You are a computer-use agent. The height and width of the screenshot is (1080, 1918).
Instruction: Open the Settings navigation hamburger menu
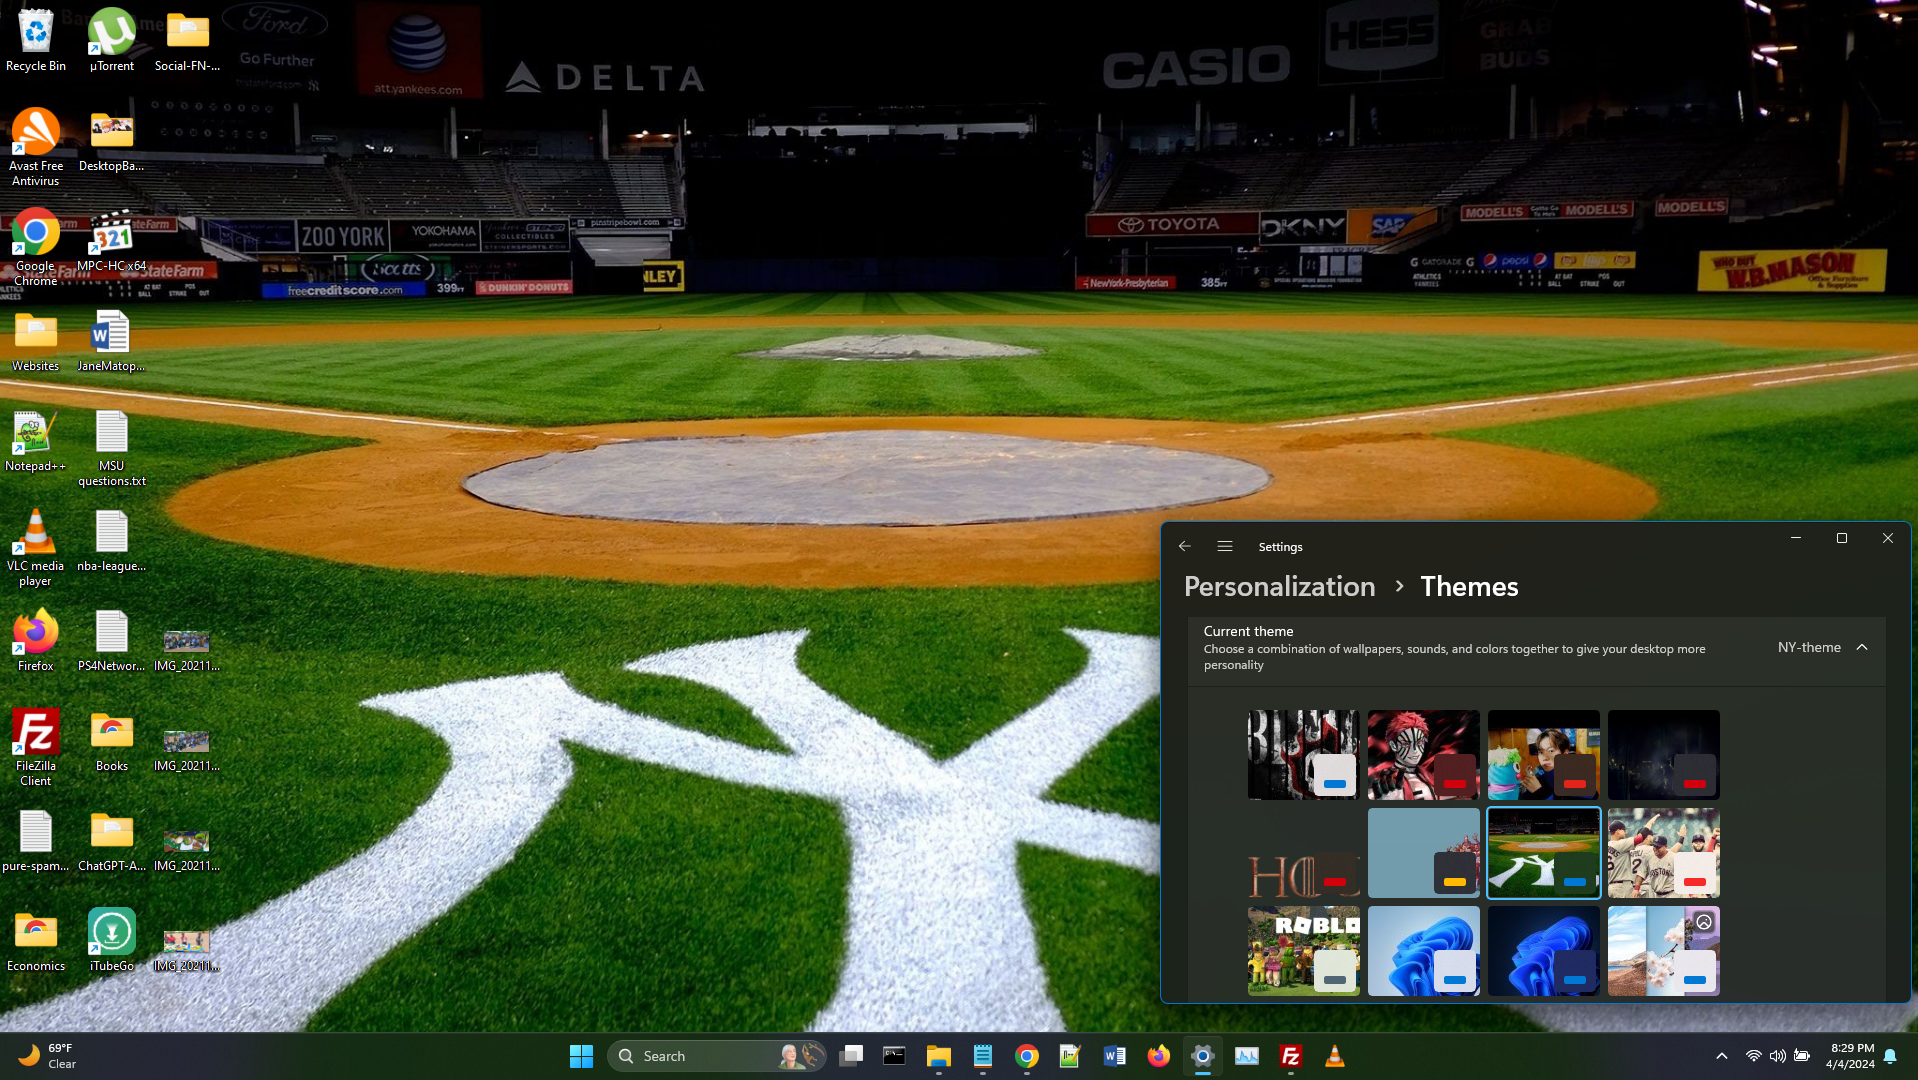[x=1224, y=546]
